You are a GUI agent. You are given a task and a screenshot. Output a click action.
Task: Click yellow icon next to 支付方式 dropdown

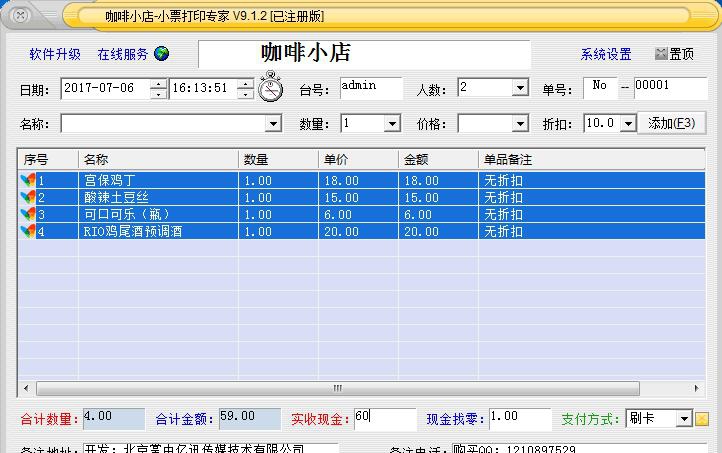pyautogui.click(x=702, y=419)
